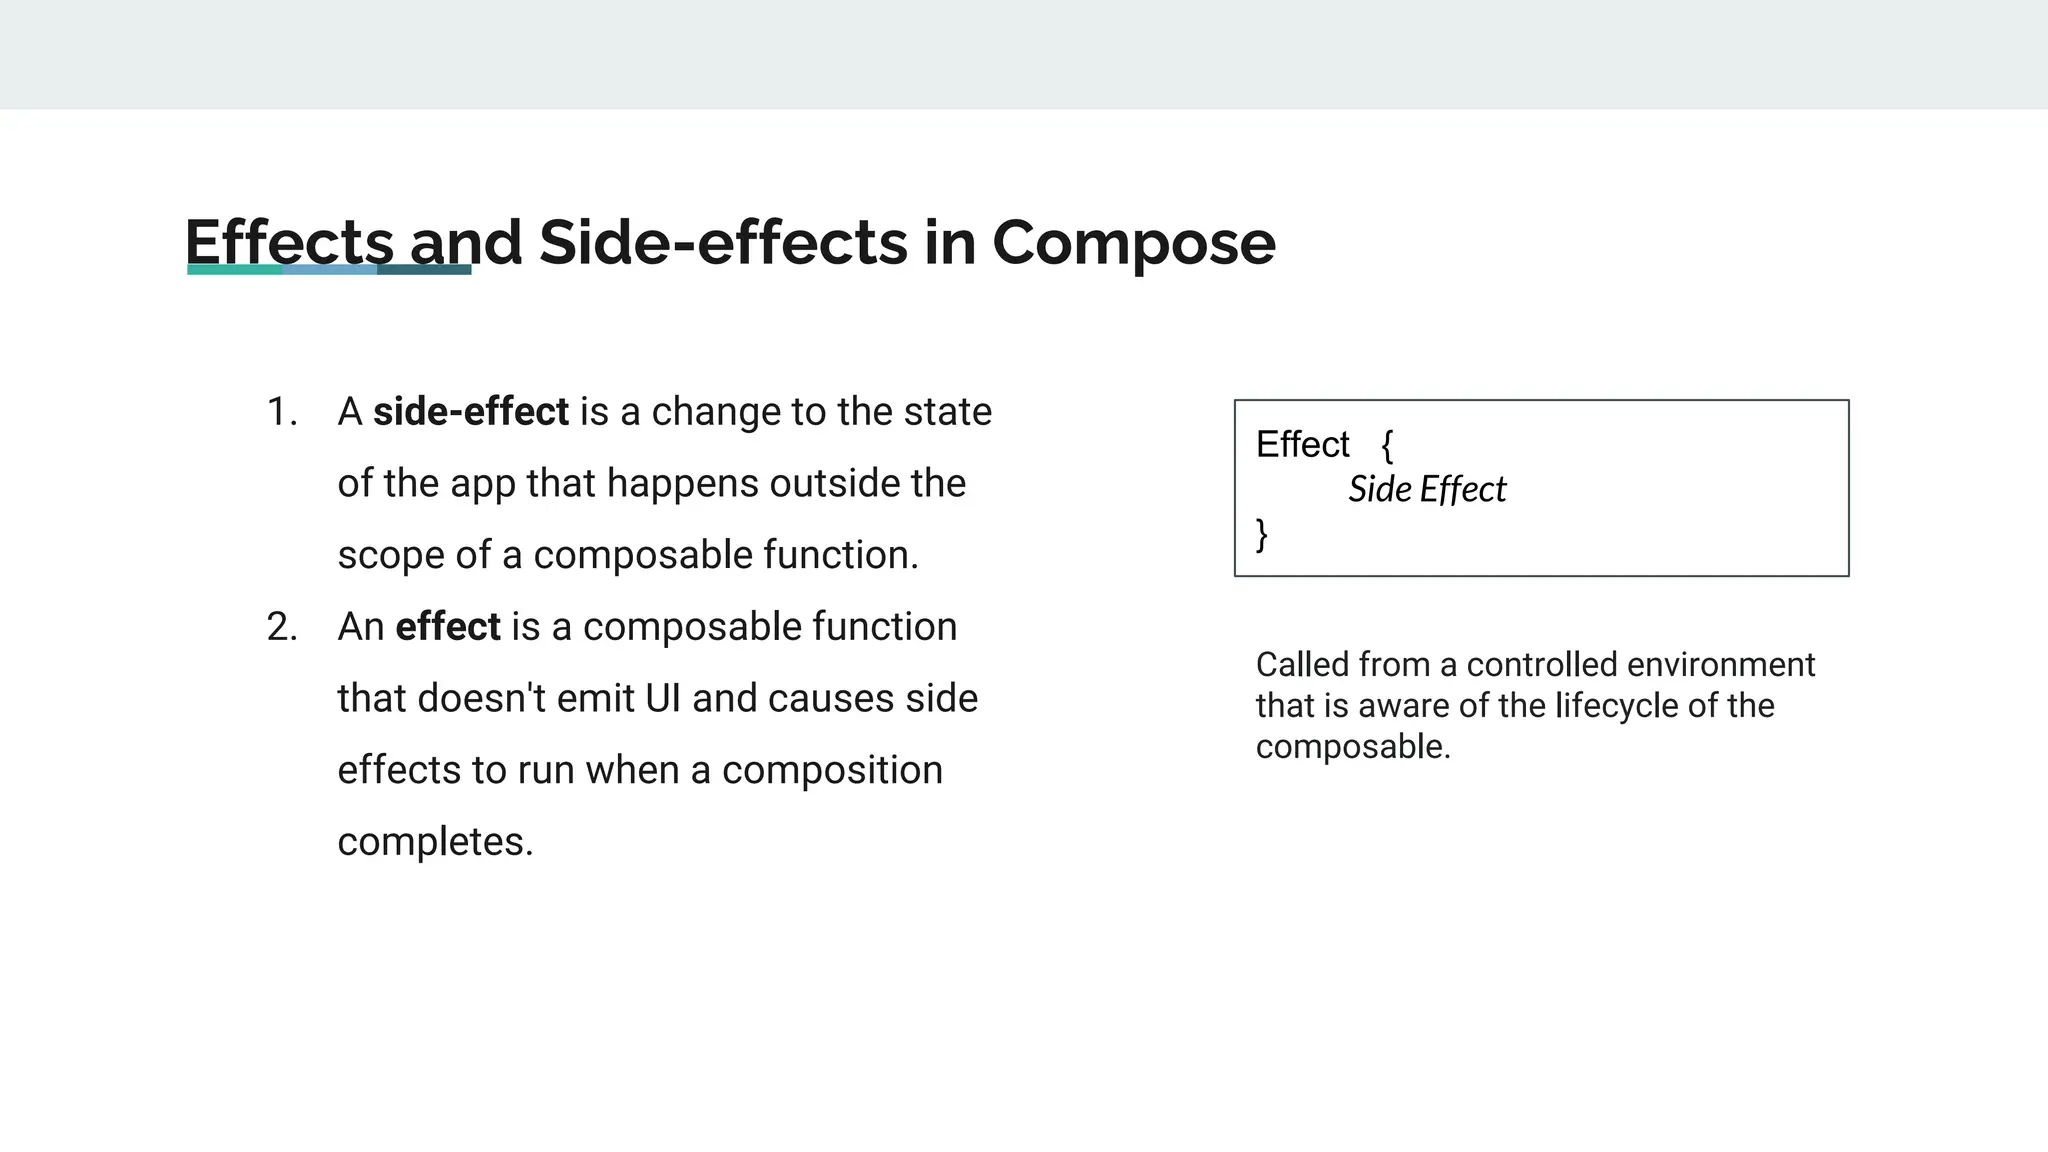Screen dimensions: 2048x1152
Task: Select the bold word "side-effect"
Action: pyautogui.click(x=470, y=412)
